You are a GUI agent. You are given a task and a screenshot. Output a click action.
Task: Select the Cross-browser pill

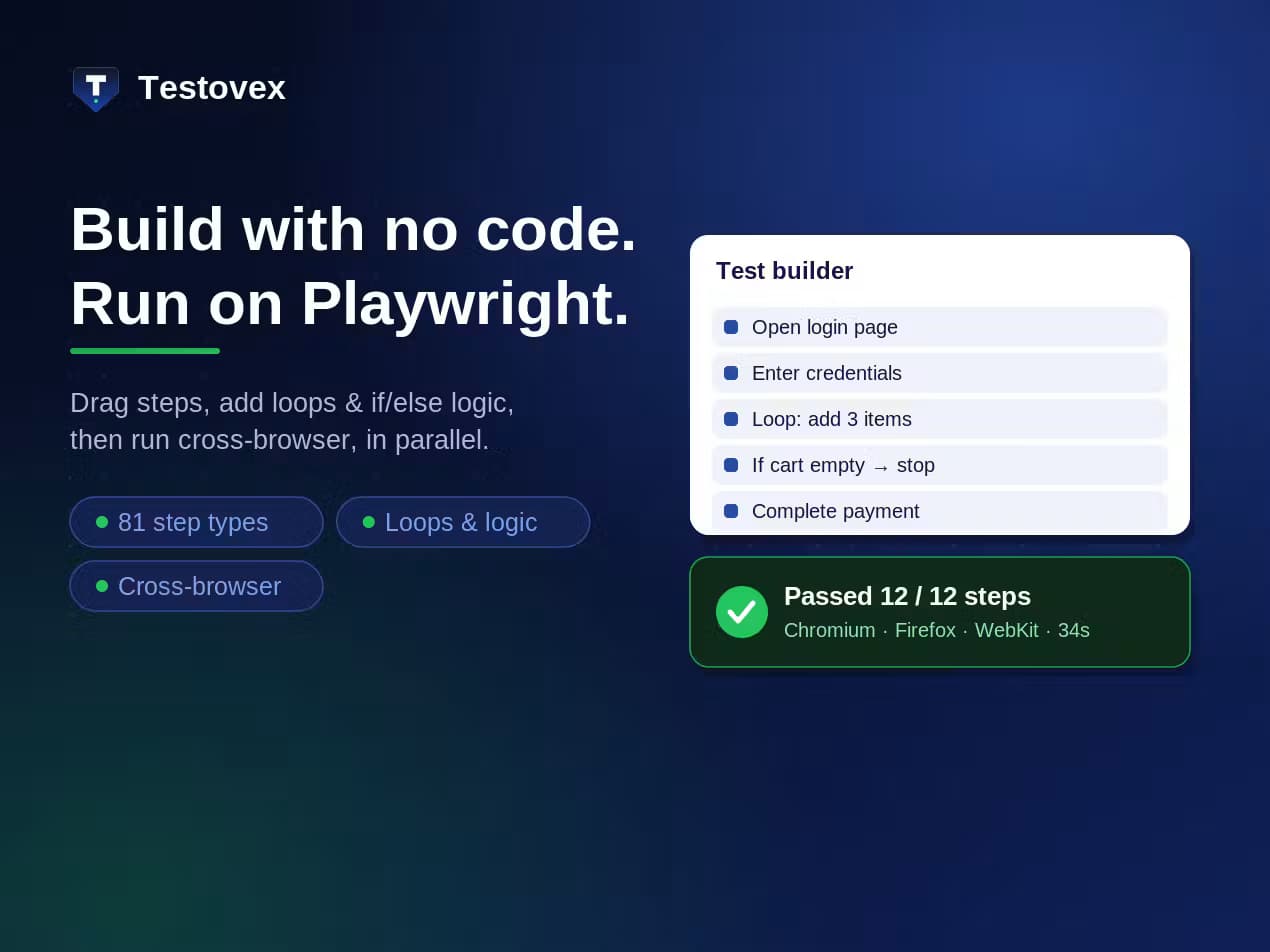point(196,586)
